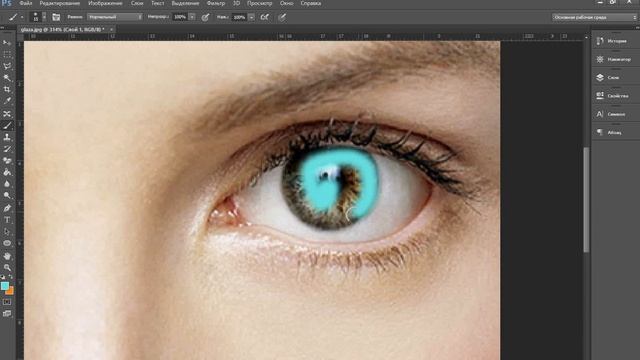Screen dimensions: 640x360
Task: Click the opacity 100% value field
Action: [180, 17]
